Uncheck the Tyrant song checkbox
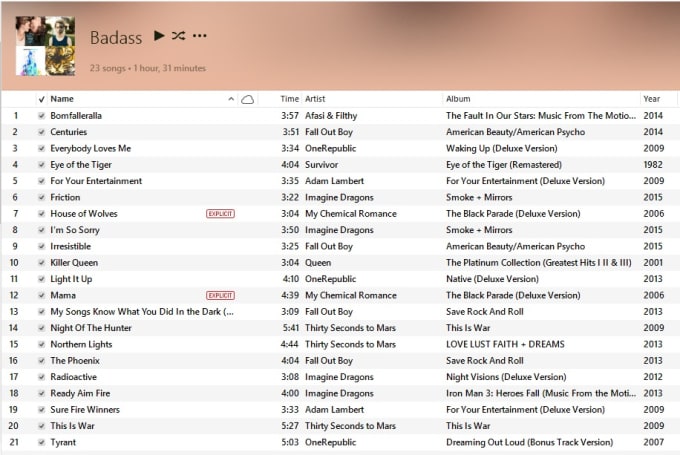The width and height of the screenshot is (680, 455). tap(41, 442)
